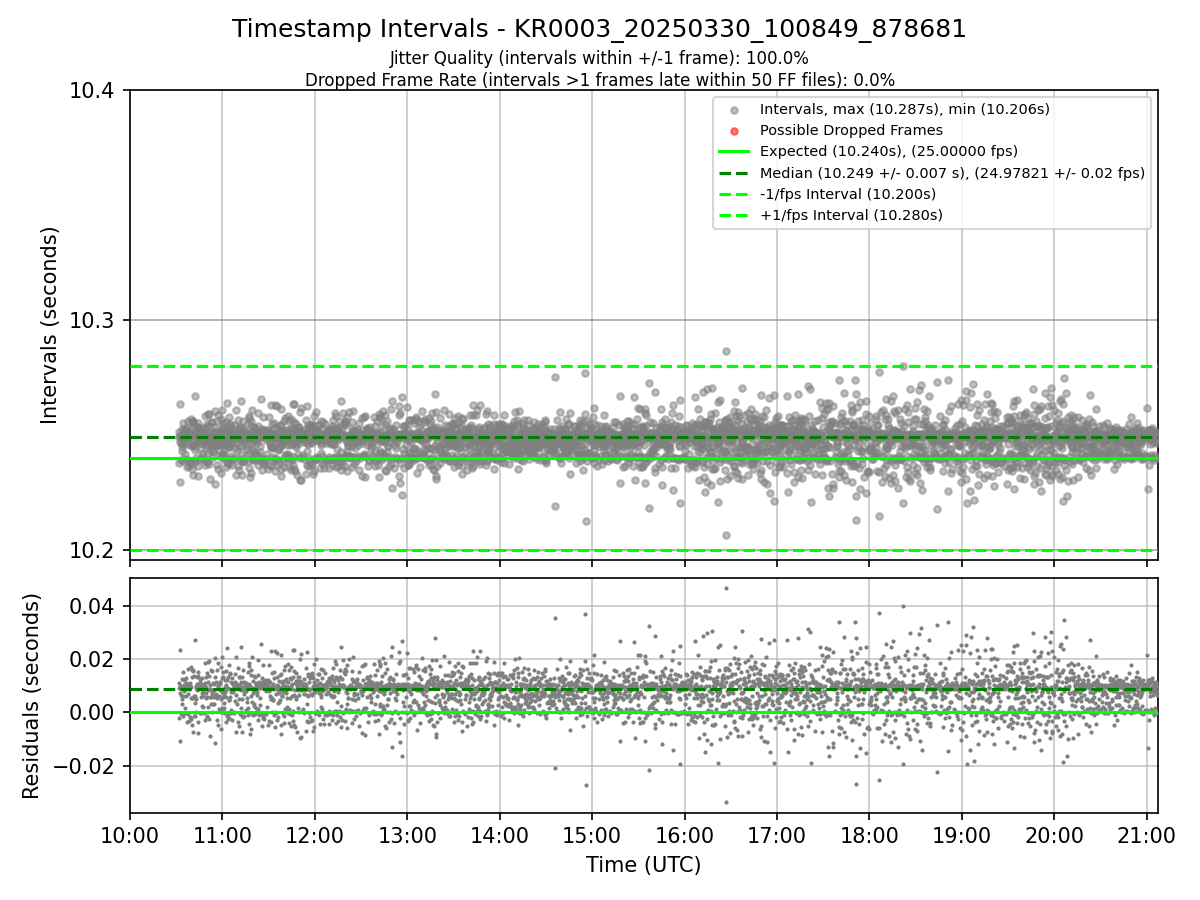Click the '15:00' time tick label

[x=592, y=836]
